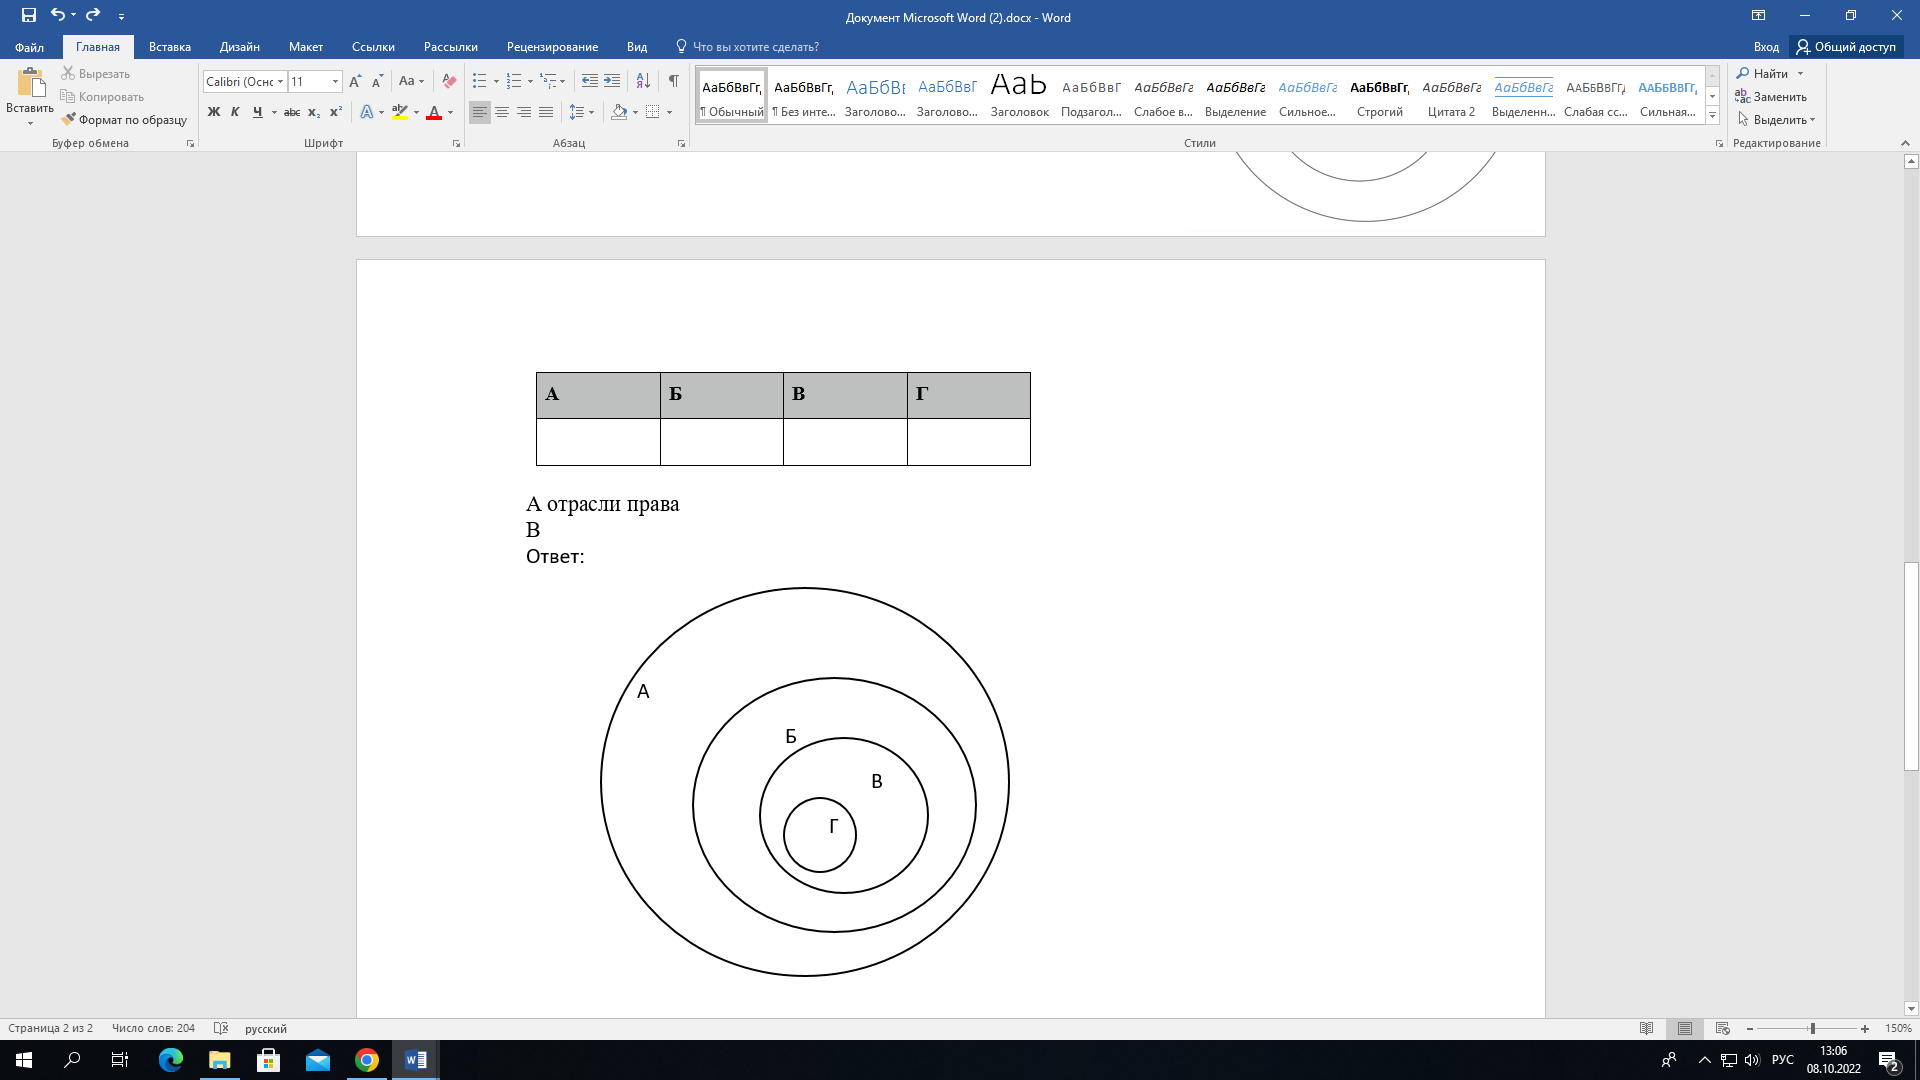Click the Общий доступ share button
The width and height of the screenshot is (1920, 1080).
click(1846, 46)
